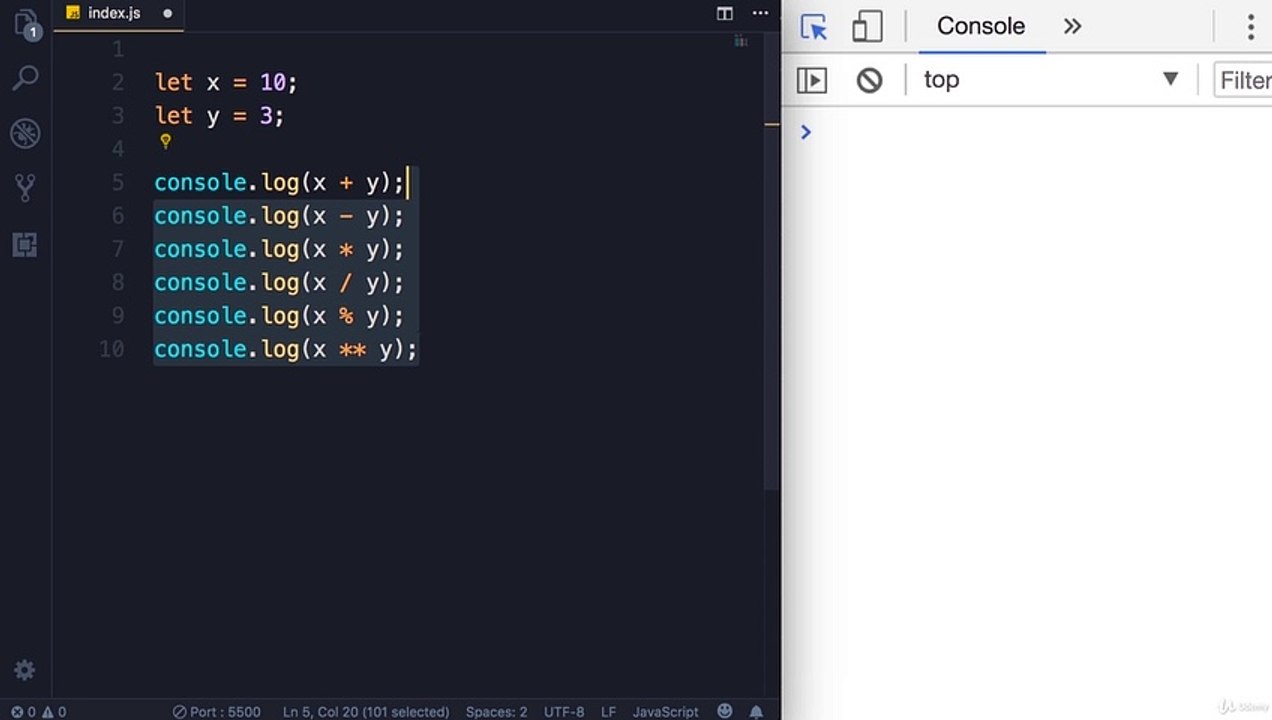Change end of line sequence LF
The width and height of the screenshot is (1272, 720).
click(608, 712)
